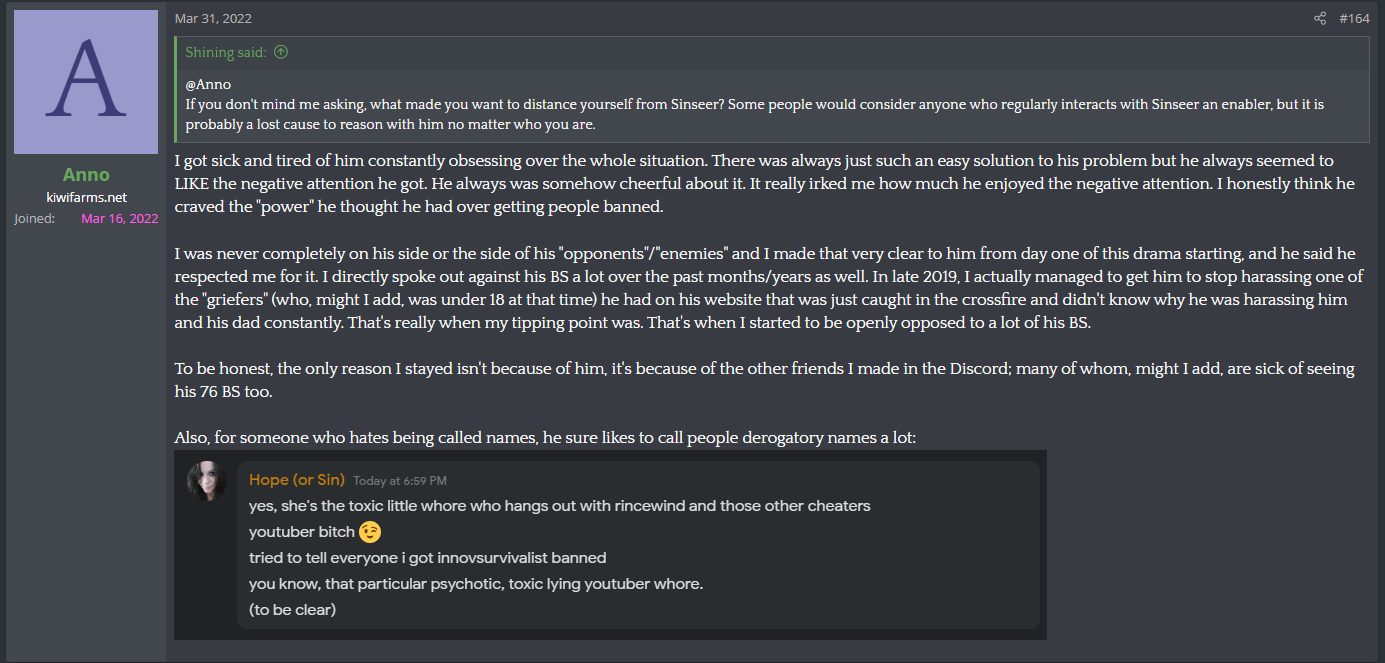This screenshot has height=663, width=1385.
Task: Click the Mar 16, 2022 joined date
Action: 119,218
